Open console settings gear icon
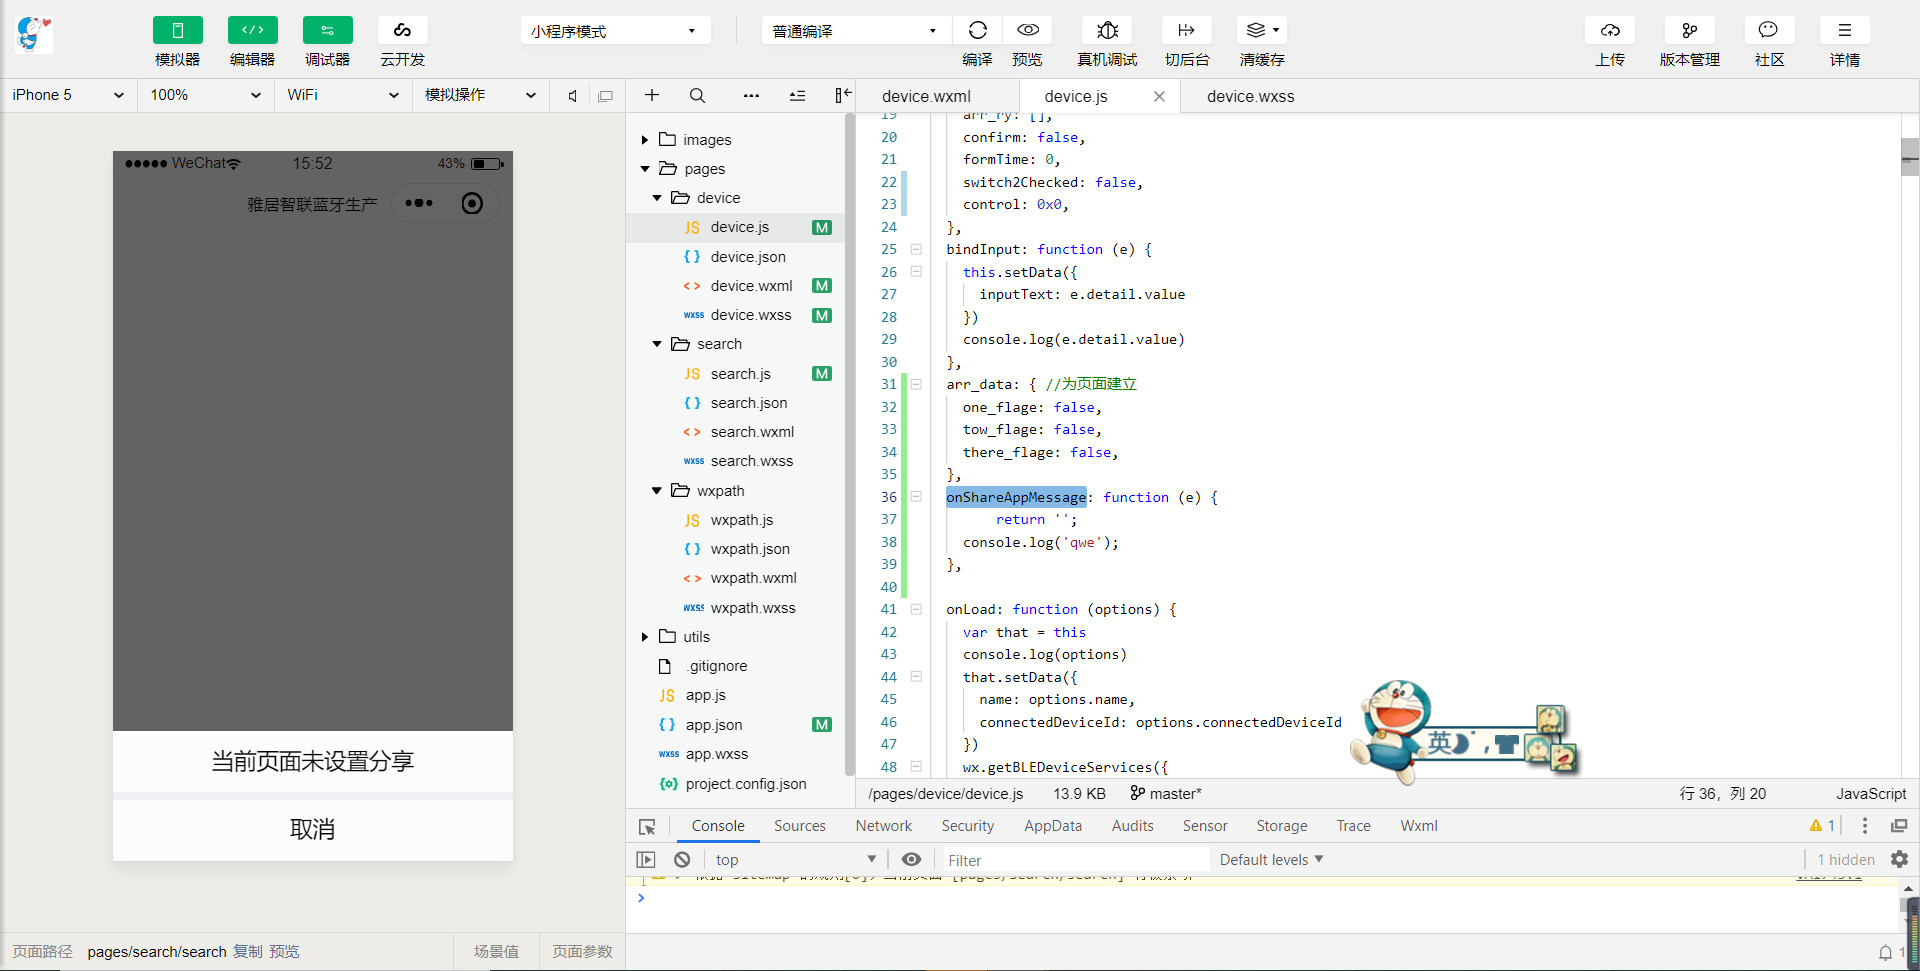Image resolution: width=1920 pixels, height=971 pixels. [1899, 859]
